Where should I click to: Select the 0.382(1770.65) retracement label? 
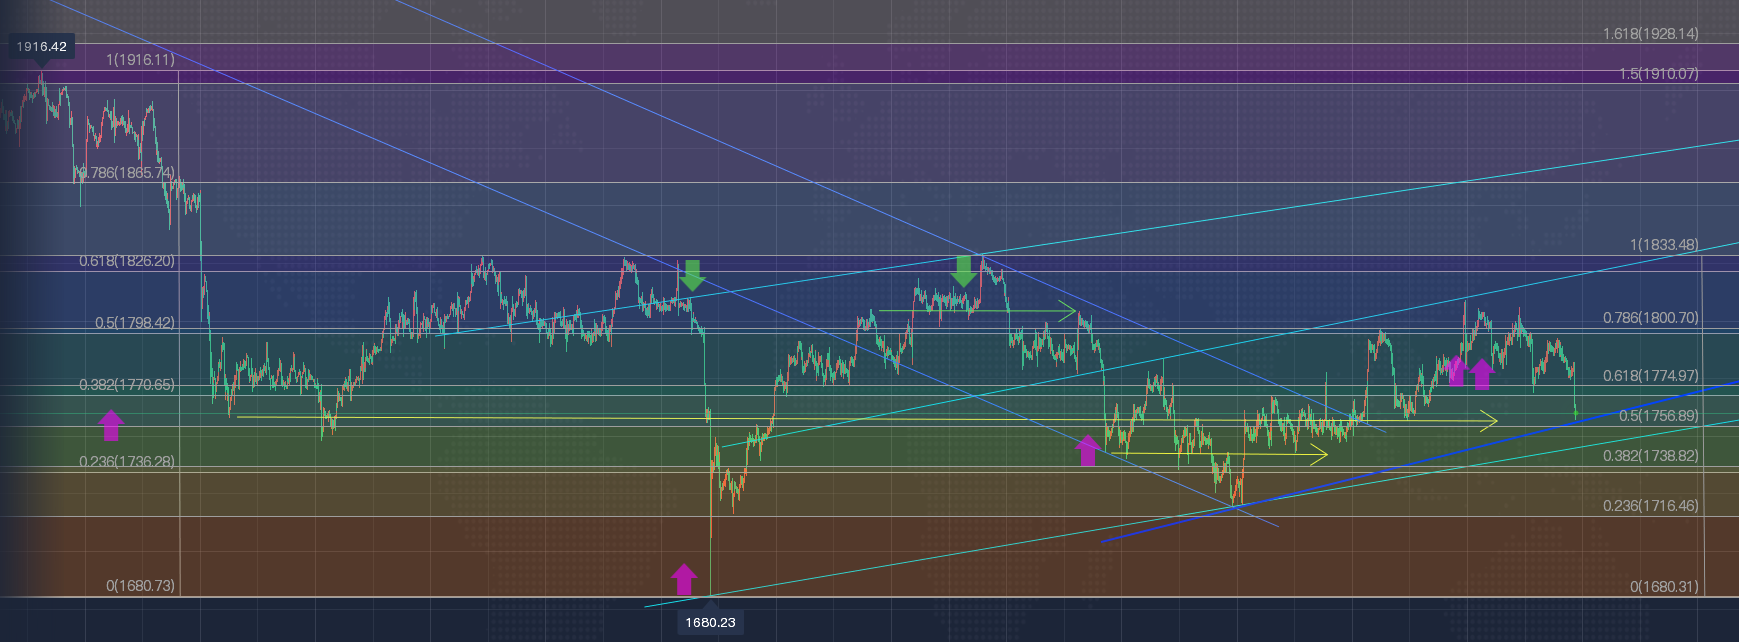click(x=127, y=385)
